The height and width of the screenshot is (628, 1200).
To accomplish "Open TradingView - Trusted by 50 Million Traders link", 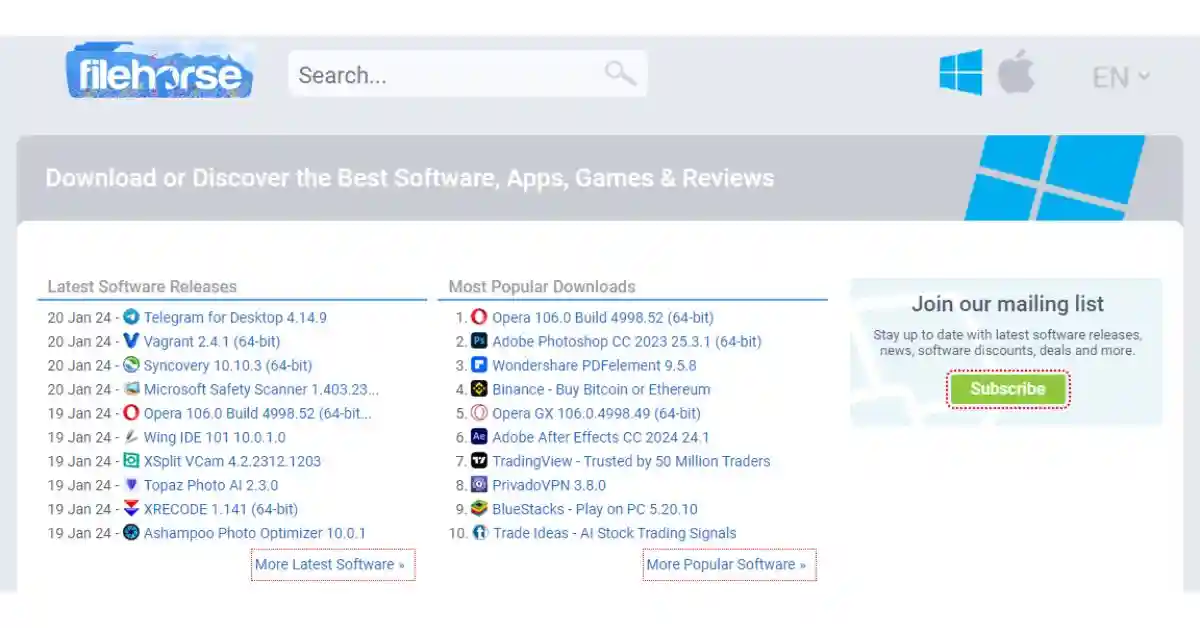I will click(631, 461).
